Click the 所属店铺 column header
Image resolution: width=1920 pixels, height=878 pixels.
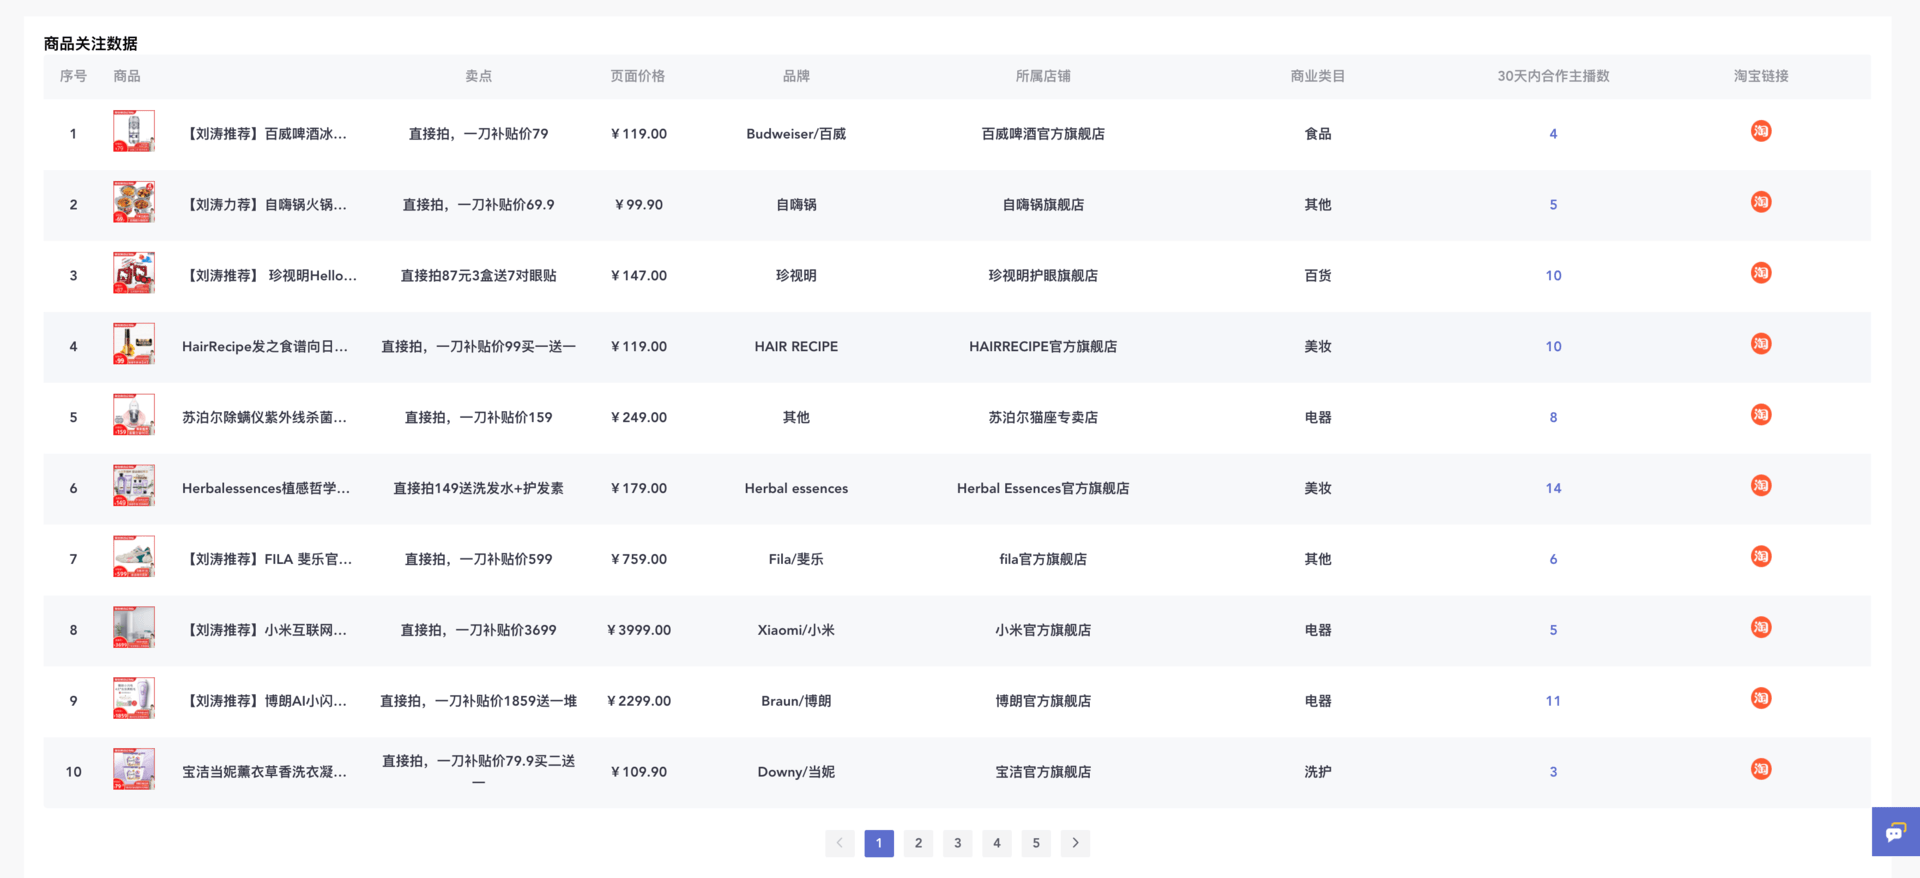1043,77
